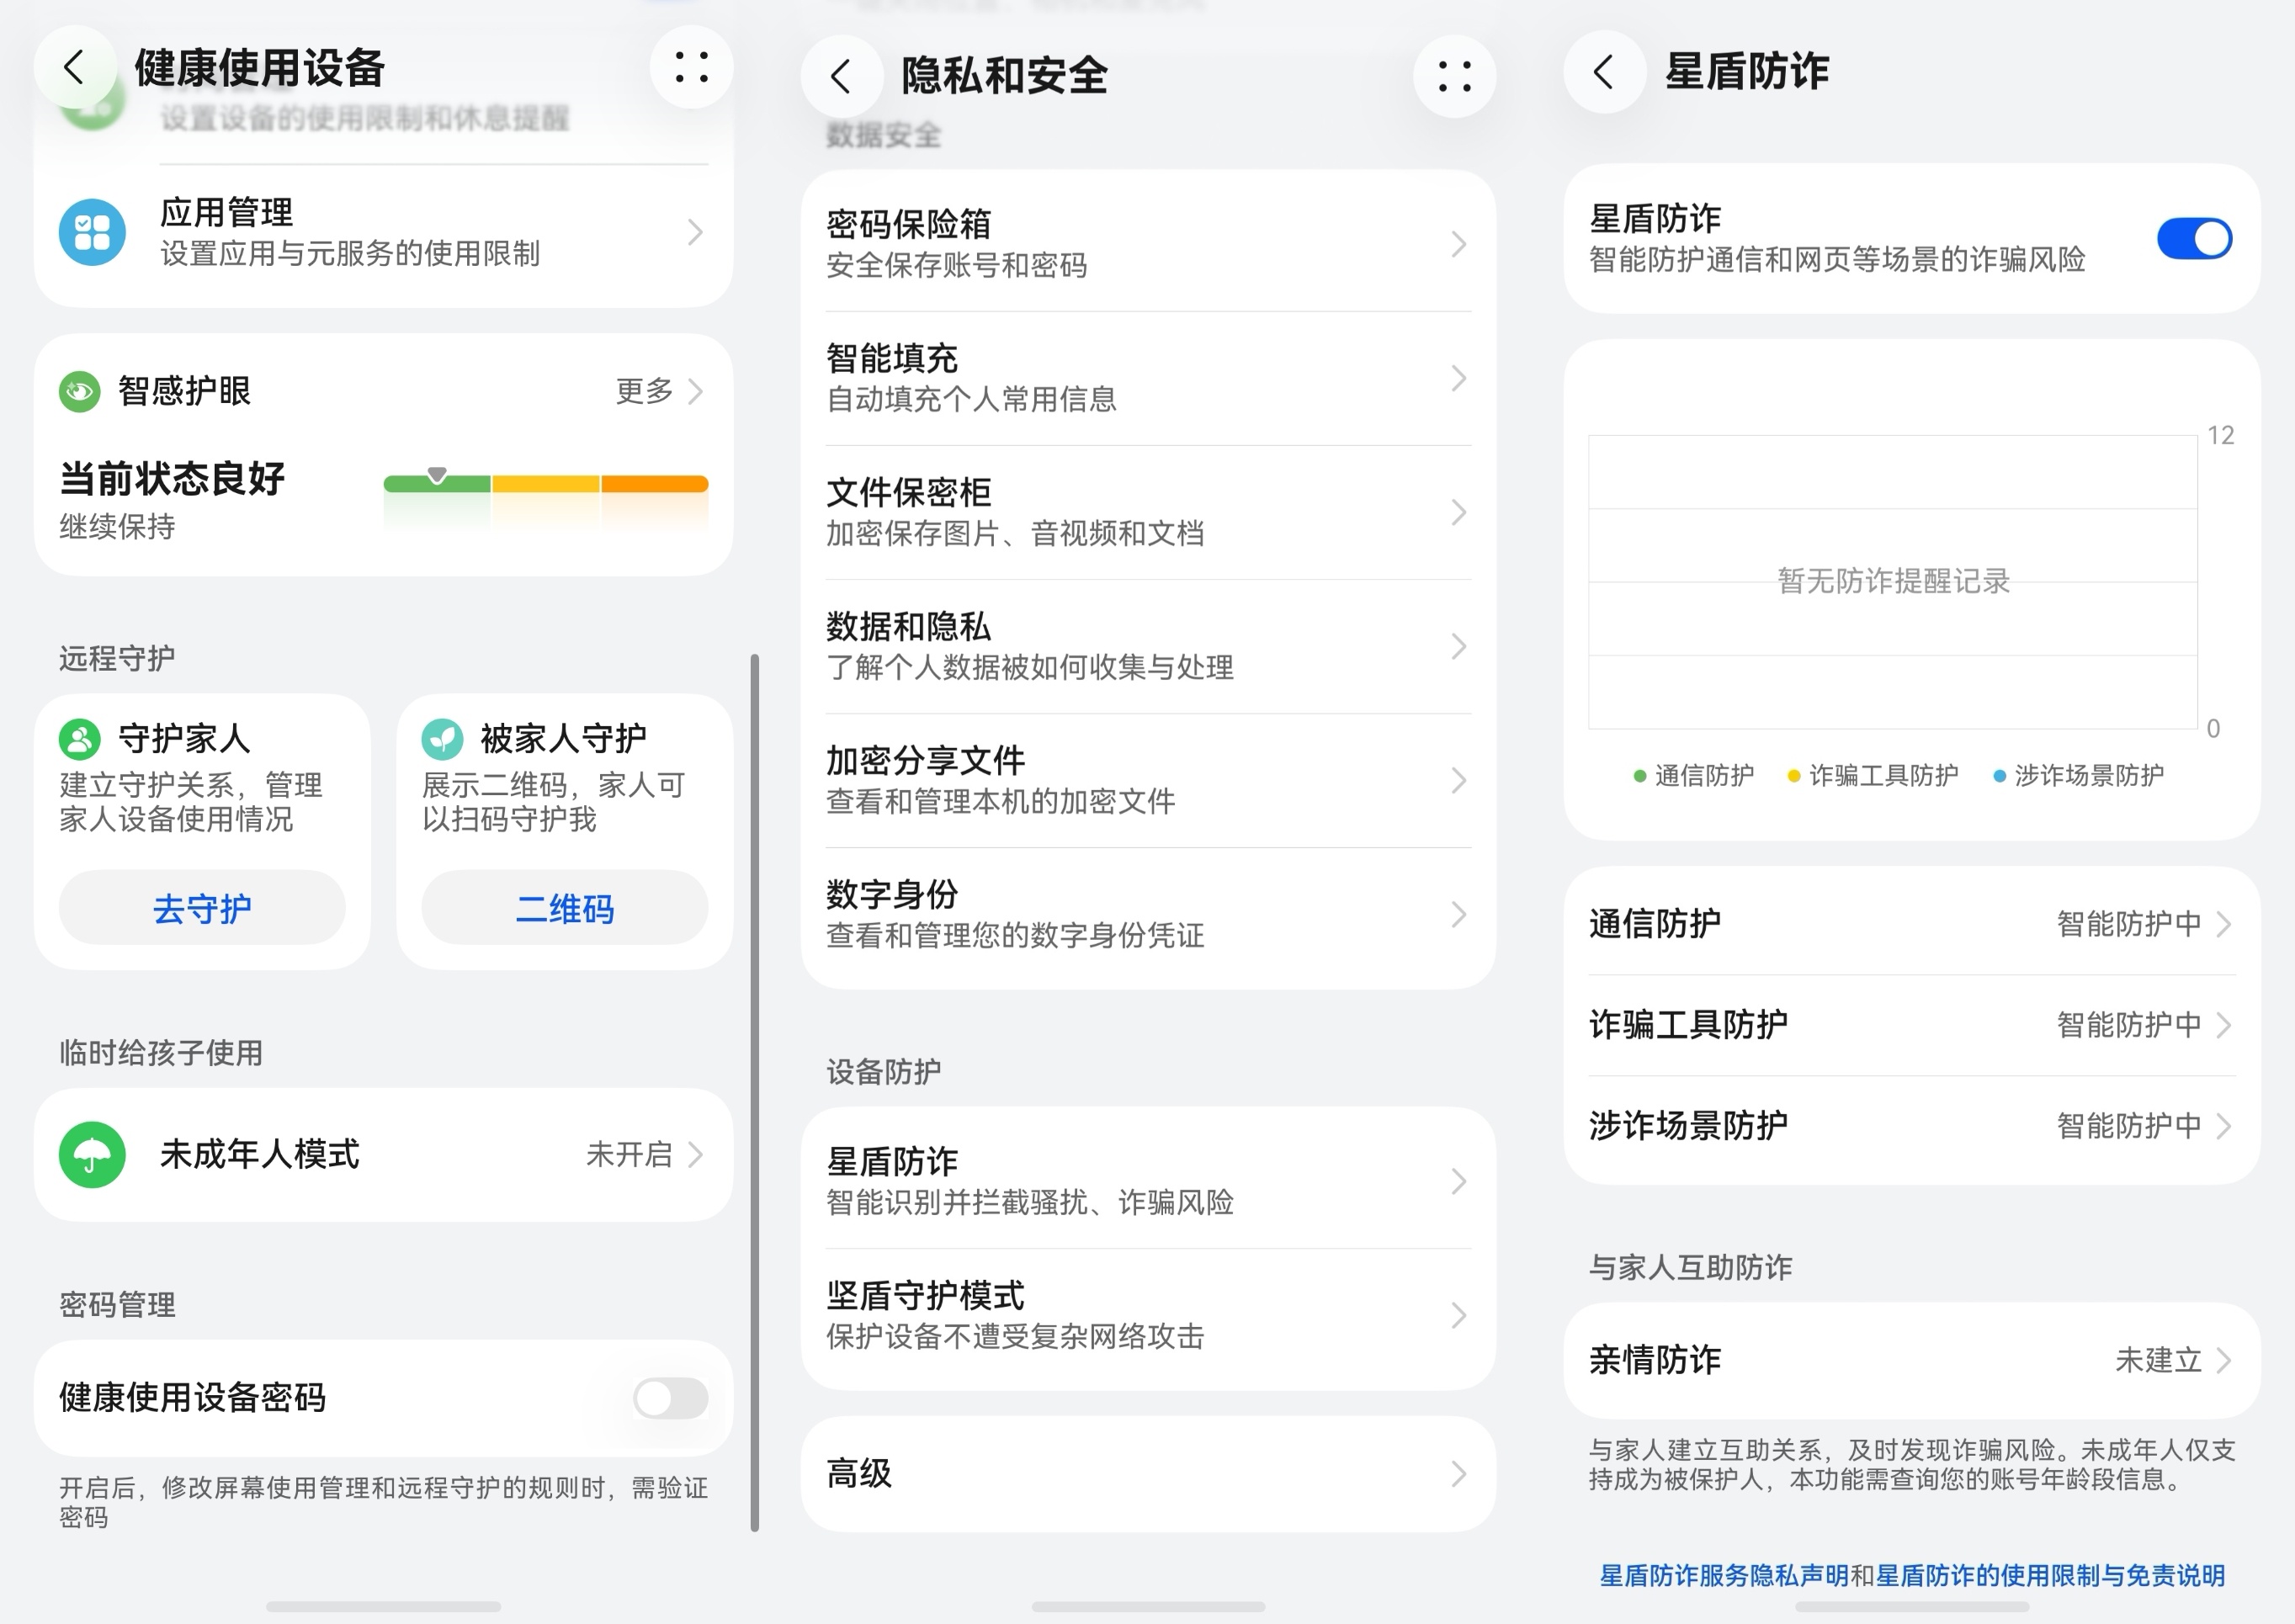The width and height of the screenshot is (2295, 1624).
Task: Open more options menu on 隐私和安全 screen
Action: [1454, 76]
